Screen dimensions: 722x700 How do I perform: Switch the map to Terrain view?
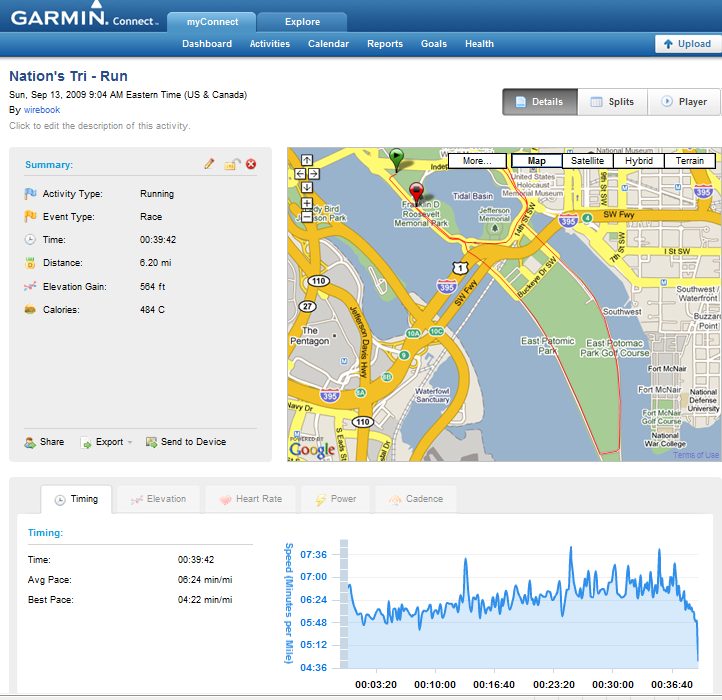[690, 161]
